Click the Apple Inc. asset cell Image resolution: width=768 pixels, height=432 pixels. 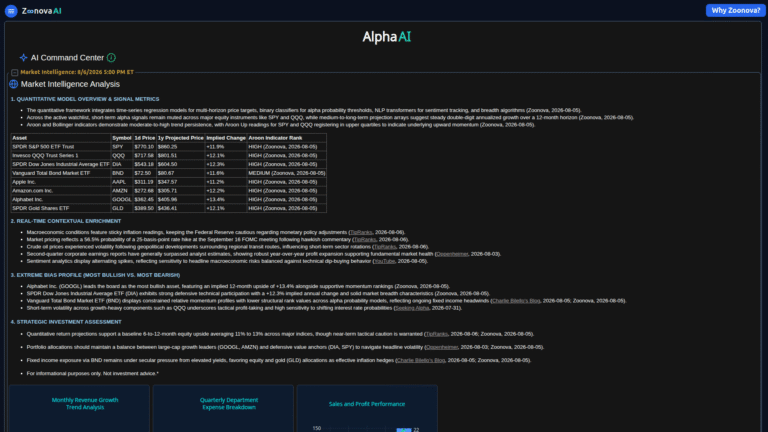(x=61, y=182)
